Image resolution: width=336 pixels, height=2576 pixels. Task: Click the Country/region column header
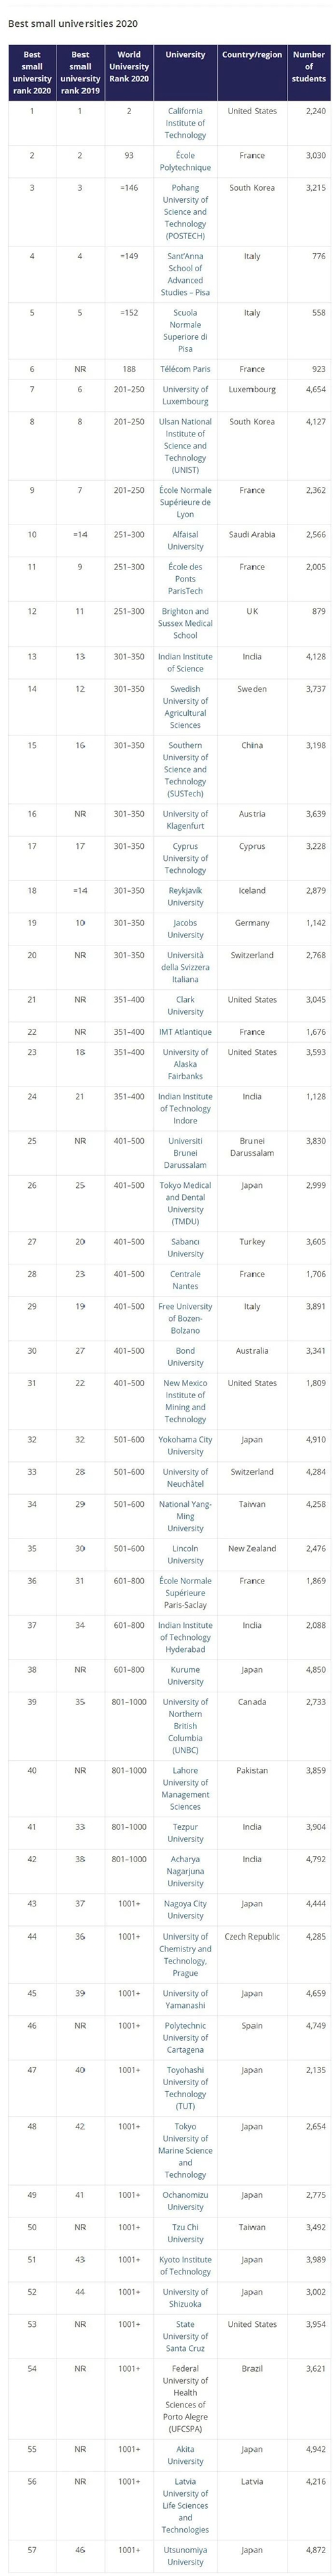coord(252,55)
